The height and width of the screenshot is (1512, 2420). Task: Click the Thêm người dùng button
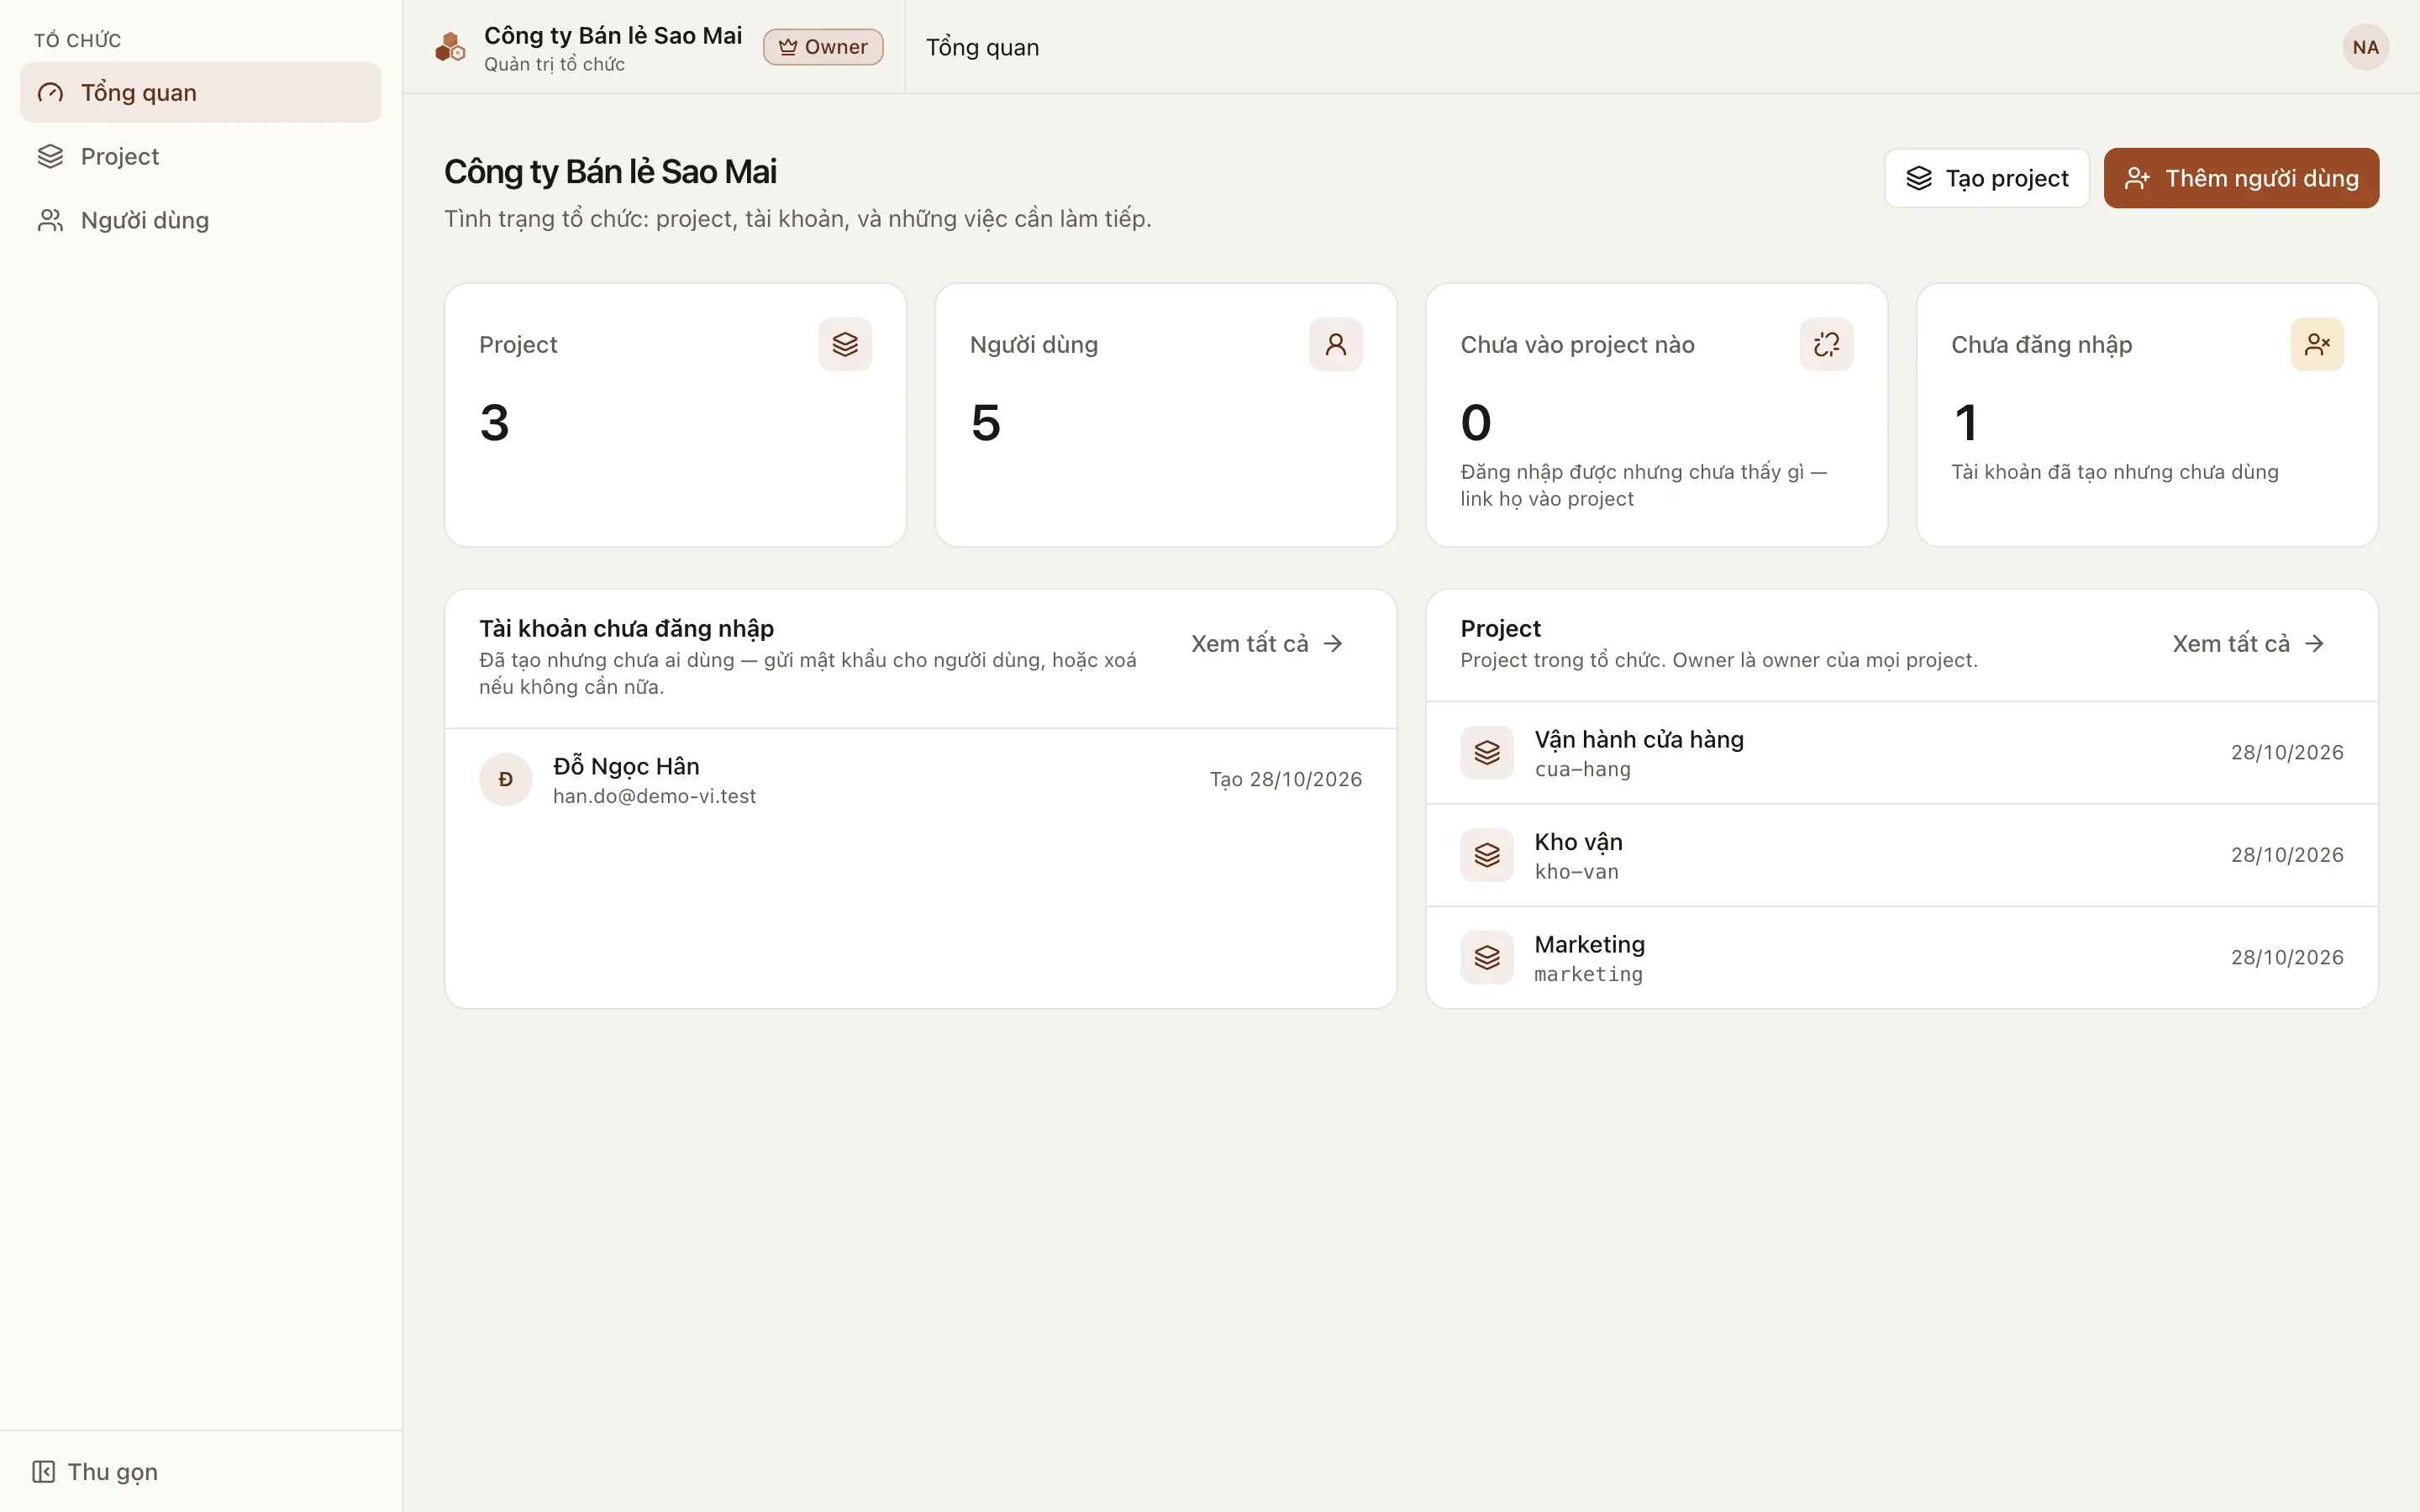pyautogui.click(x=2241, y=178)
